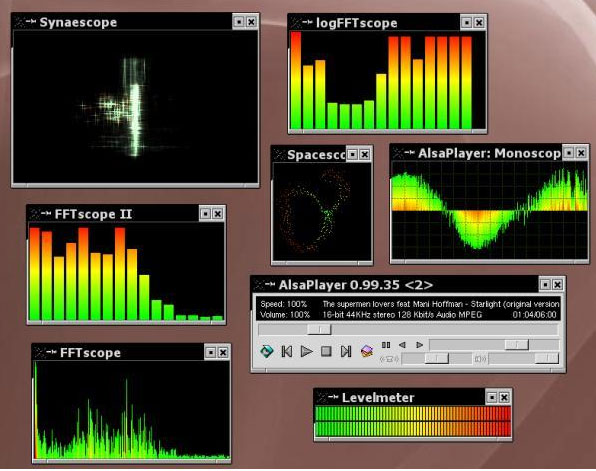Click the playback speed slider handle
This screenshot has width=596, height=471.
(516, 345)
